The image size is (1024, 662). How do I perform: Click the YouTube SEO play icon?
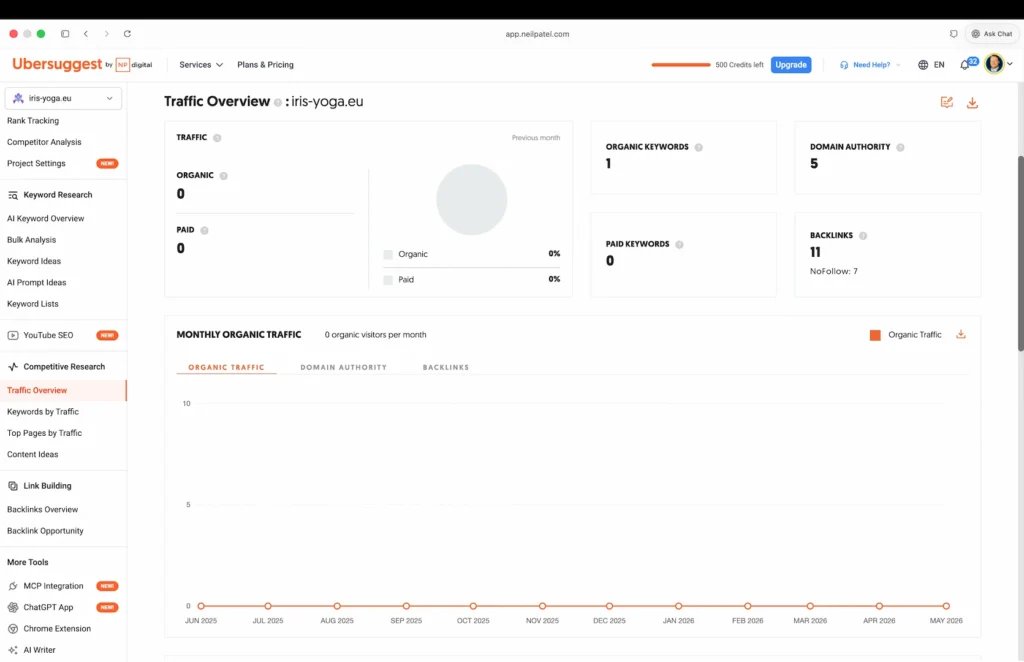[x=12, y=336]
